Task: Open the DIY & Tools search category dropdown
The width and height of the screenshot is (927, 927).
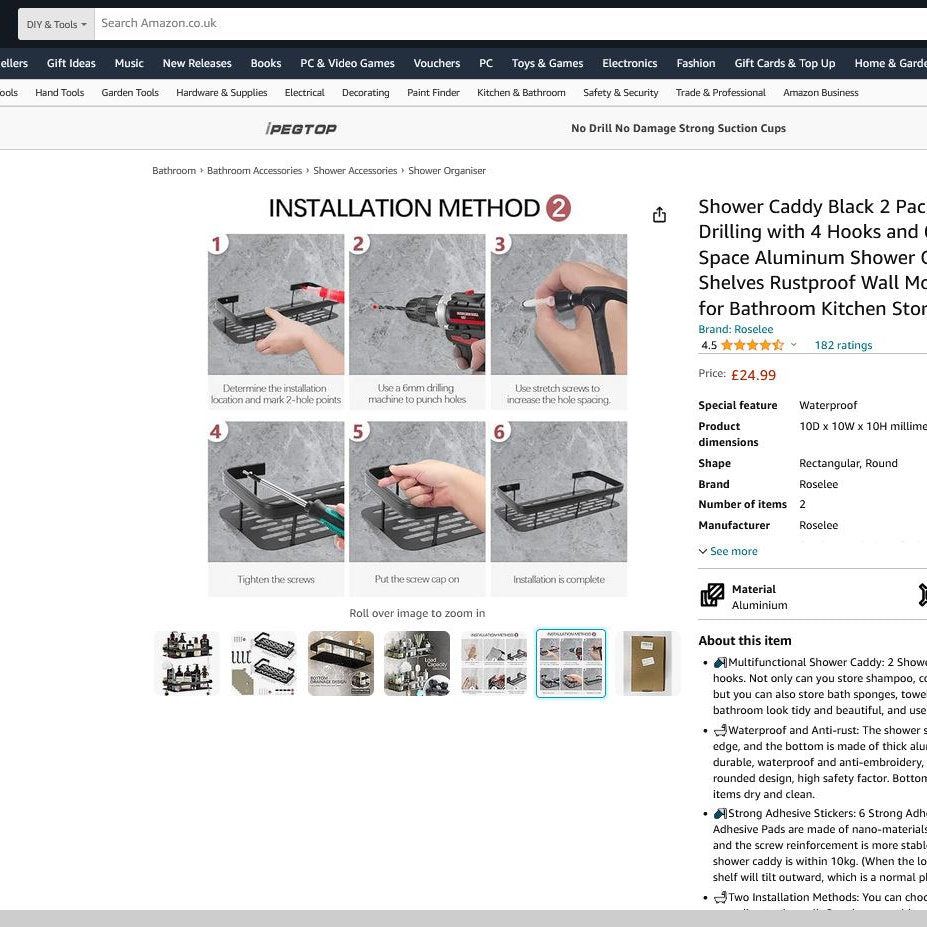Action: click(x=56, y=24)
